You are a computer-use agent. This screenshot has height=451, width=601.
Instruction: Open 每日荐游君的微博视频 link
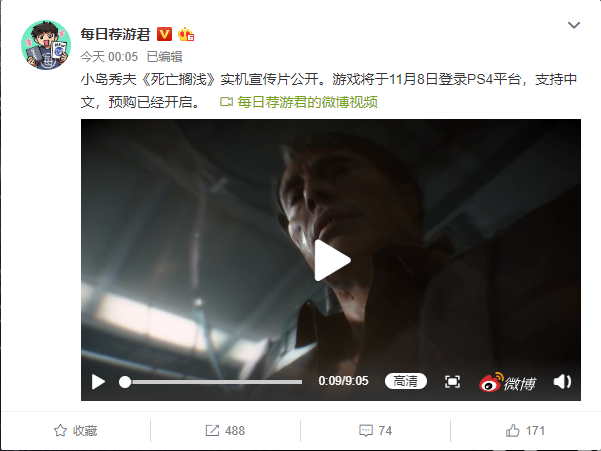(x=307, y=102)
